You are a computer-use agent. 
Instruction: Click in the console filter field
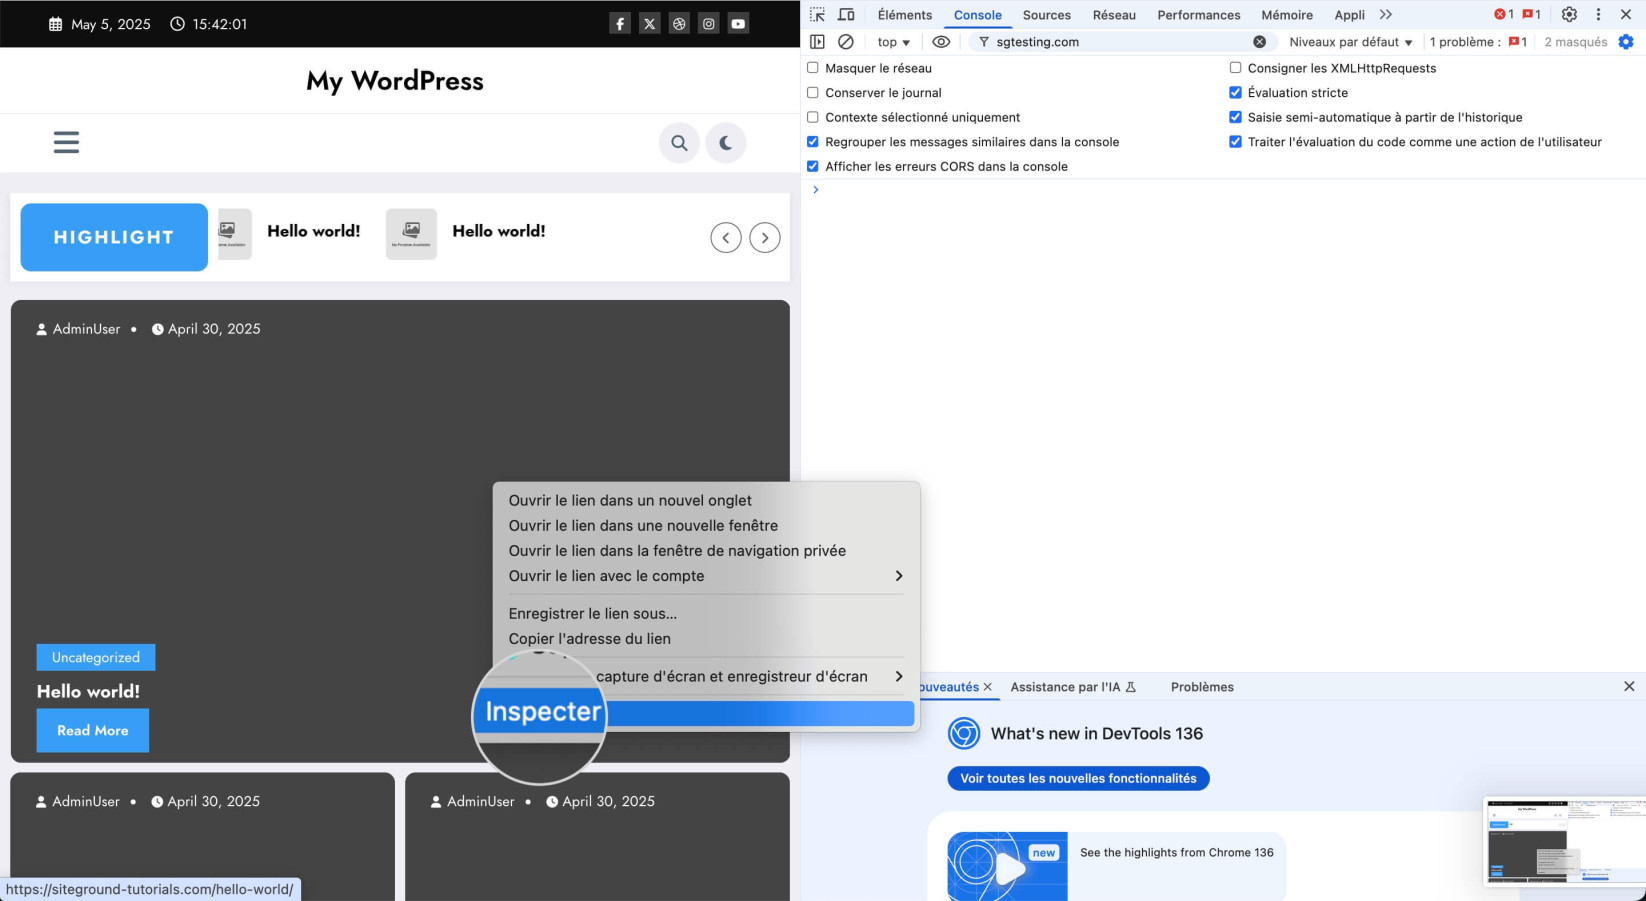point(1120,42)
